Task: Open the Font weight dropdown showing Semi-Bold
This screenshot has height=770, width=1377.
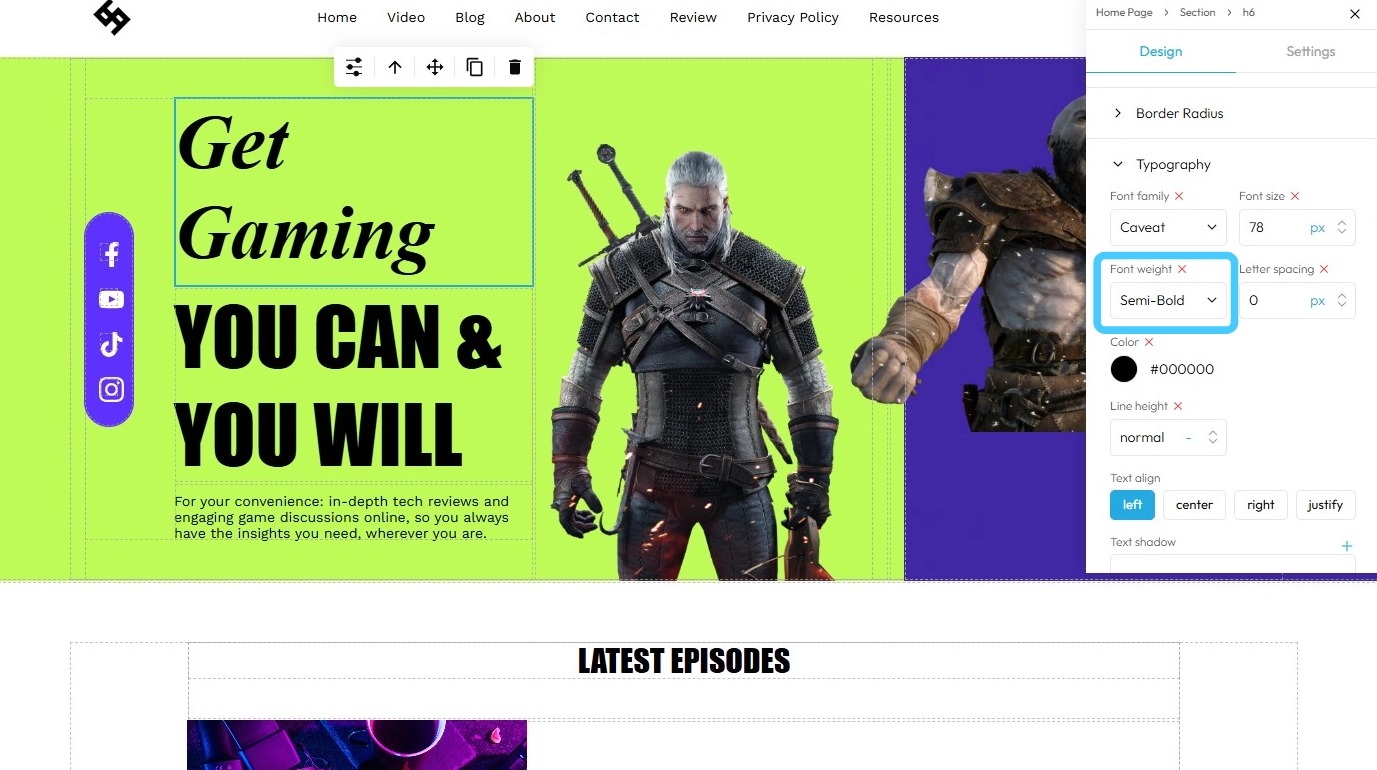Action: 1168,300
